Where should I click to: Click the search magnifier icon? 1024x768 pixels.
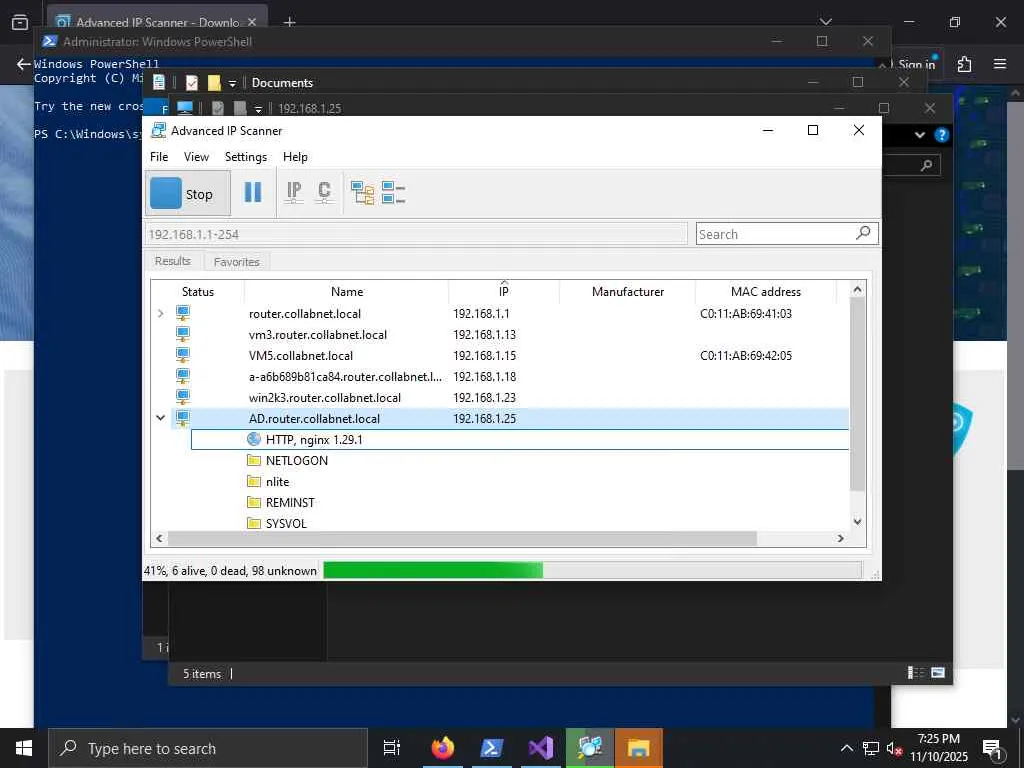(x=863, y=232)
